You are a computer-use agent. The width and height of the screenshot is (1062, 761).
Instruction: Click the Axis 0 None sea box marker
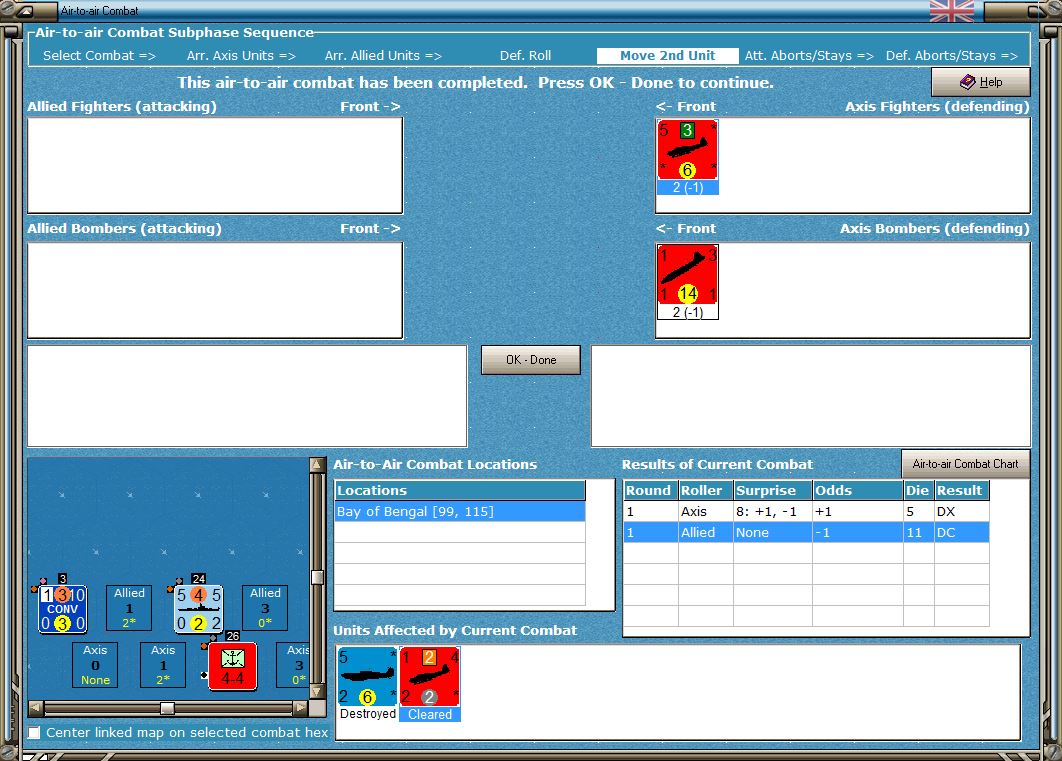95,665
